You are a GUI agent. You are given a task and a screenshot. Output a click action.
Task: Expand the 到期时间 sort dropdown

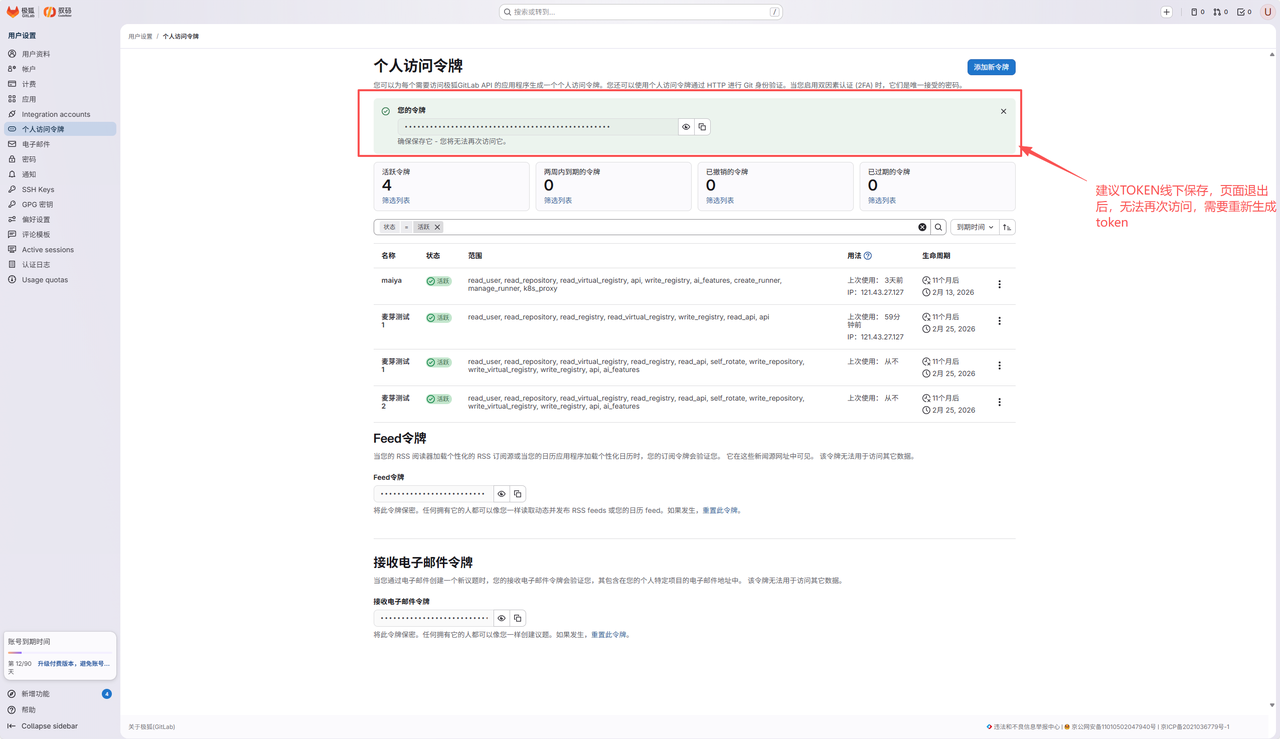point(975,227)
